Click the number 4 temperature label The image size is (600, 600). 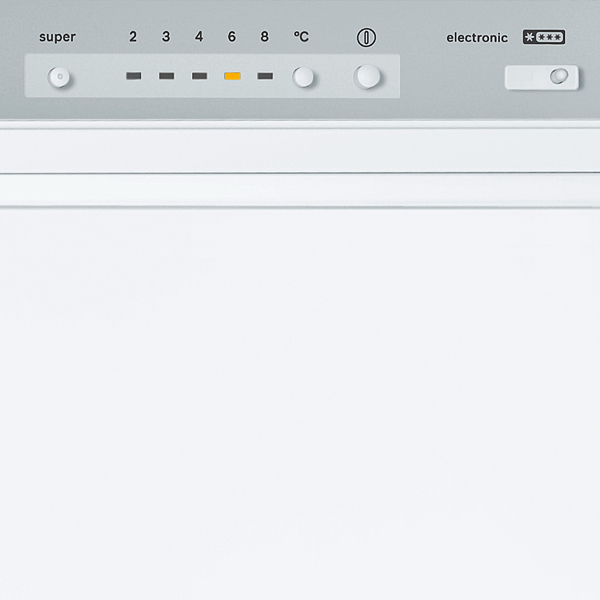tap(199, 37)
